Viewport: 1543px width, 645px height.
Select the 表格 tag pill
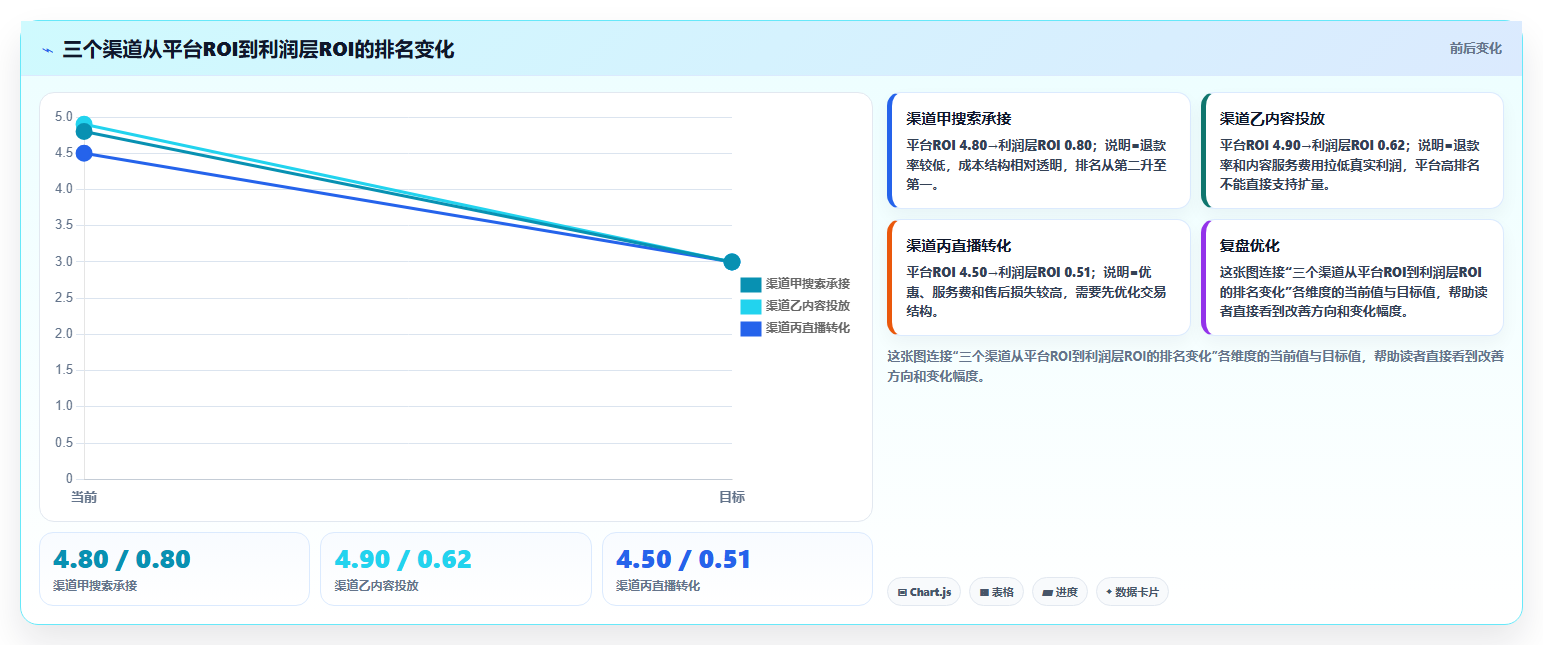coord(996,592)
